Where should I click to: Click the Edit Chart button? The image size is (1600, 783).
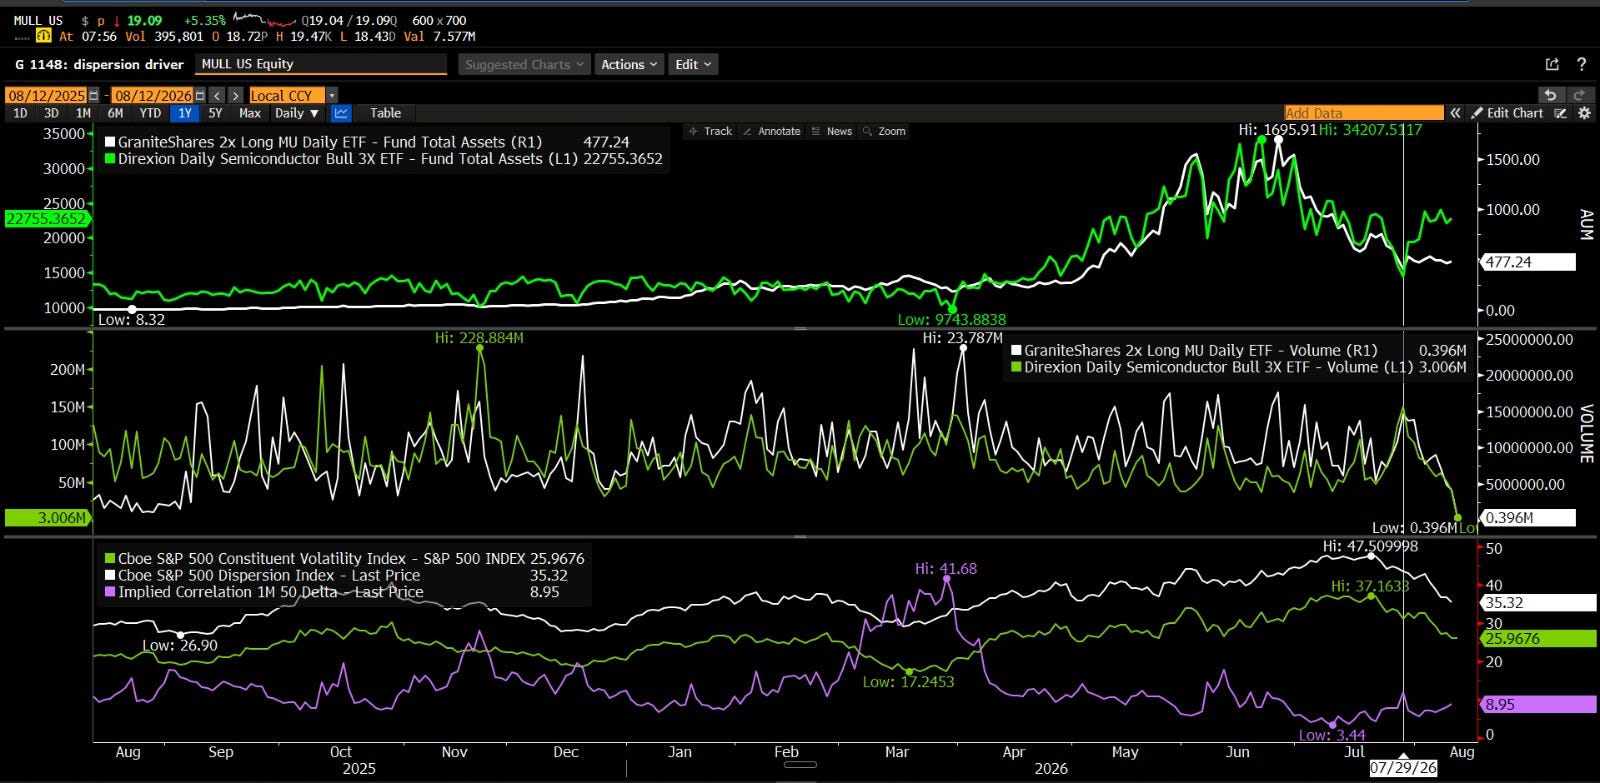coord(1507,113)
